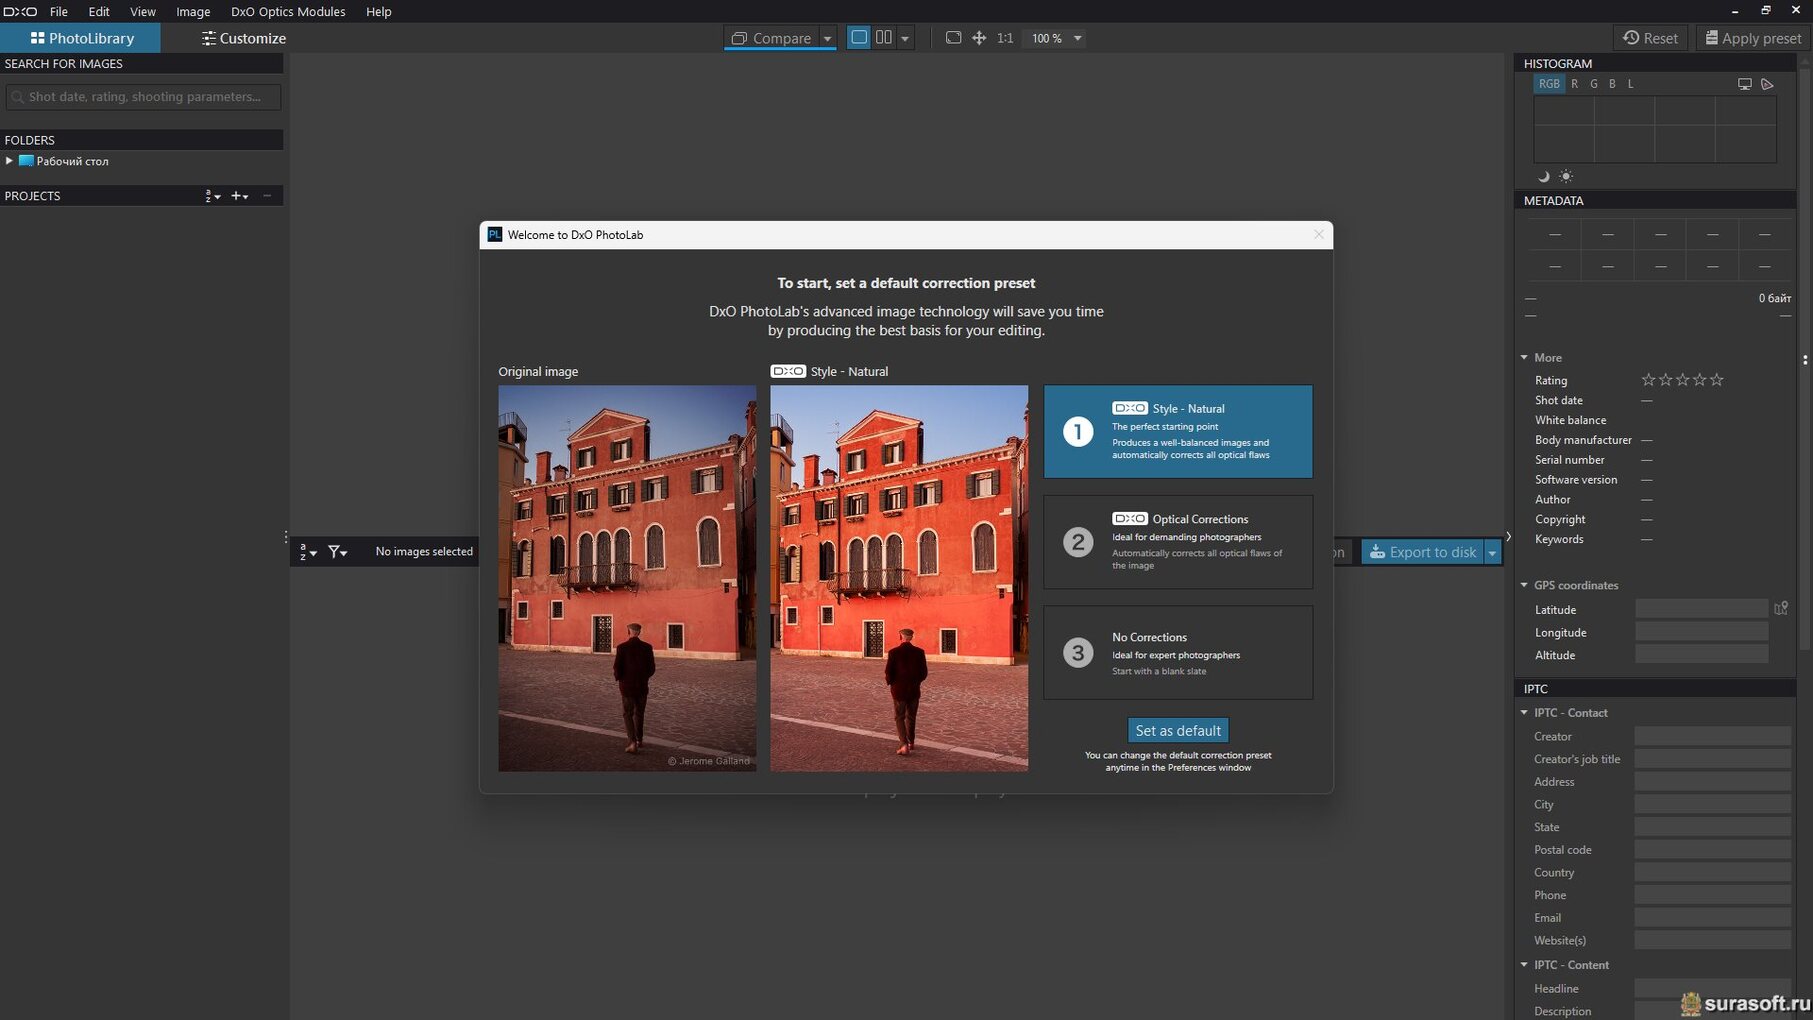
Task: Toggle monitor gamut warning icon
Action: [1744, 84]
